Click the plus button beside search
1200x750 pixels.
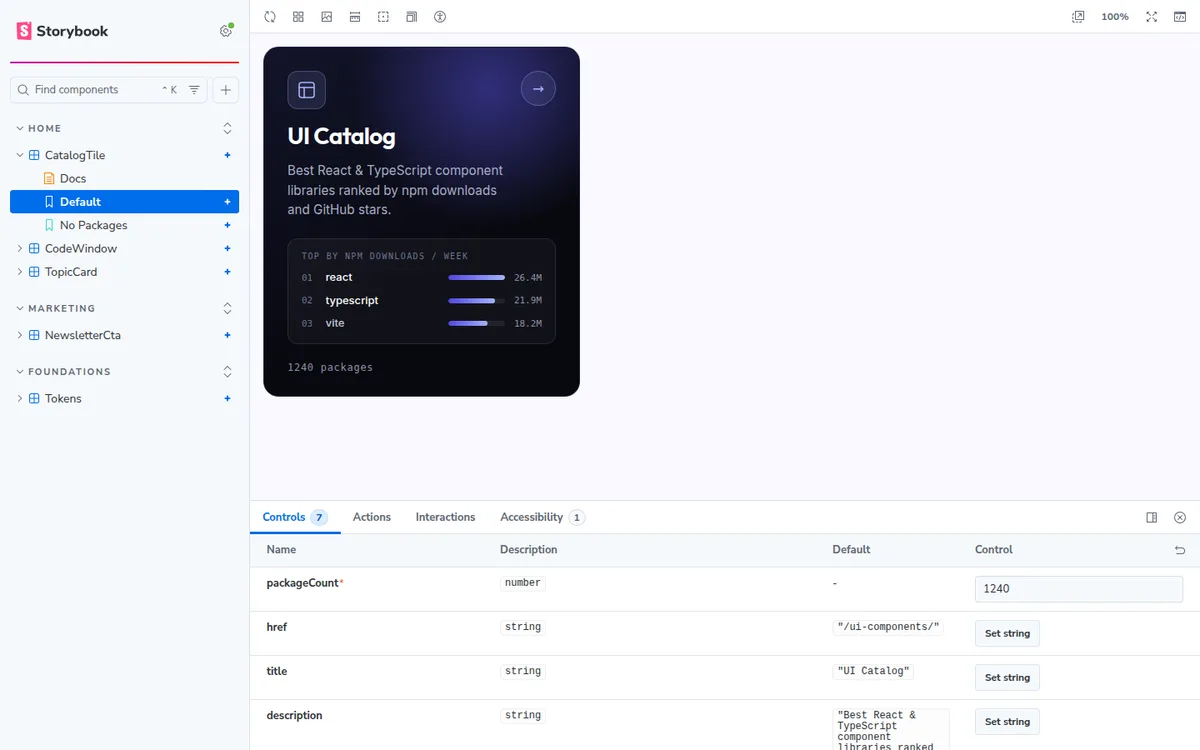[226, 90]
